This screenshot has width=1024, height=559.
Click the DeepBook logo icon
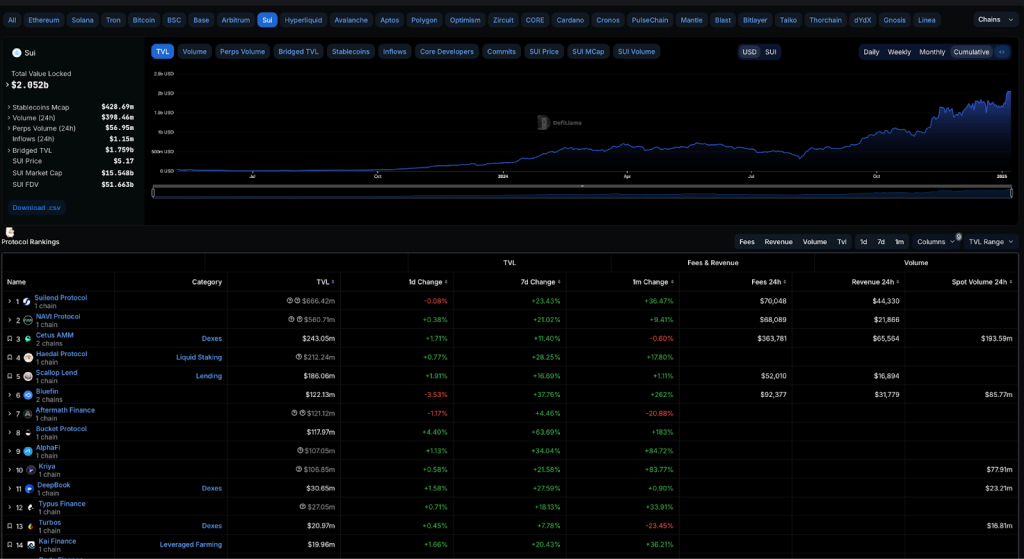coord(29,489)
